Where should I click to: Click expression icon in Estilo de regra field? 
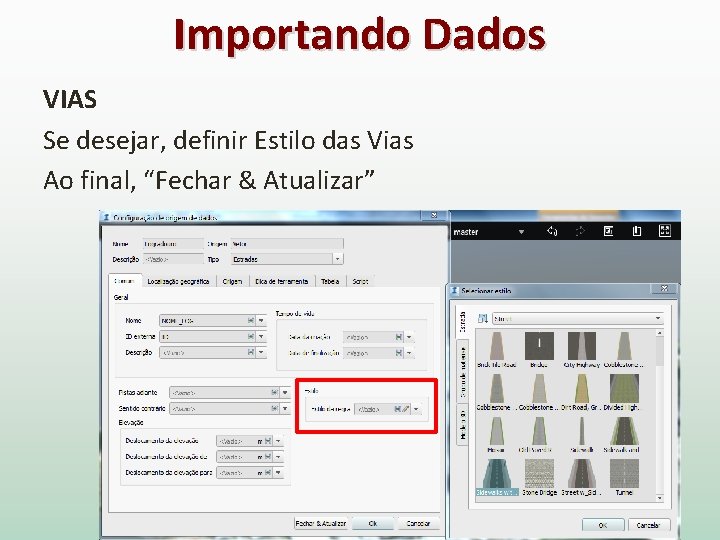[x=398, y=409]
